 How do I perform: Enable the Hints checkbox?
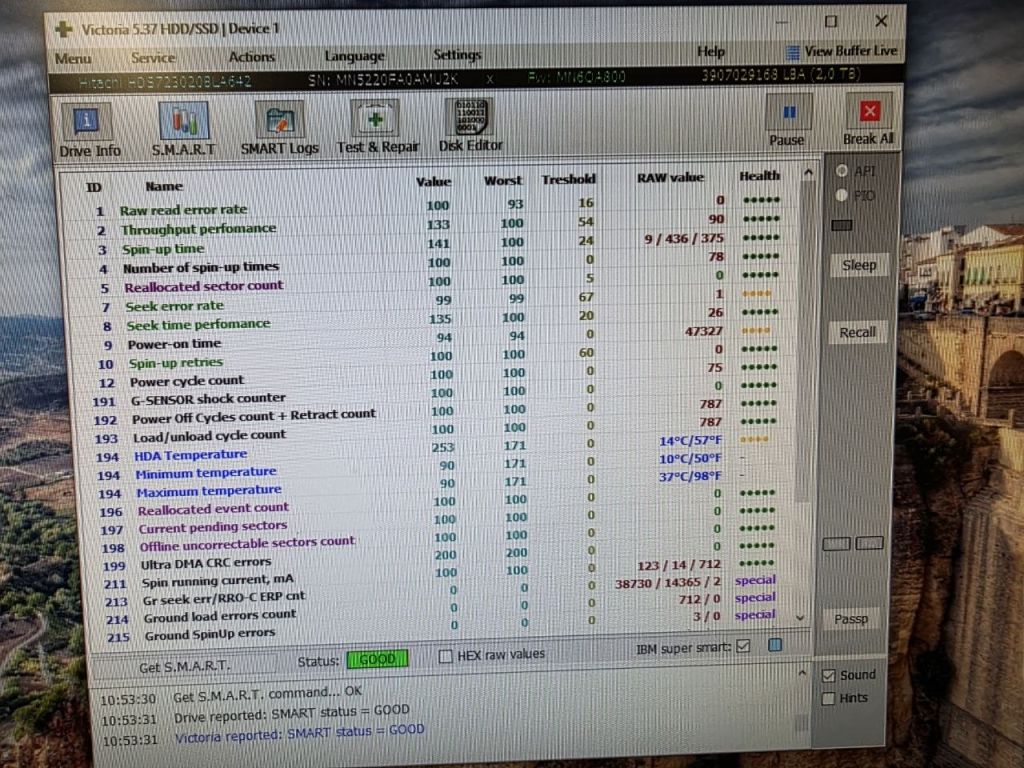(x=828, y=699)
